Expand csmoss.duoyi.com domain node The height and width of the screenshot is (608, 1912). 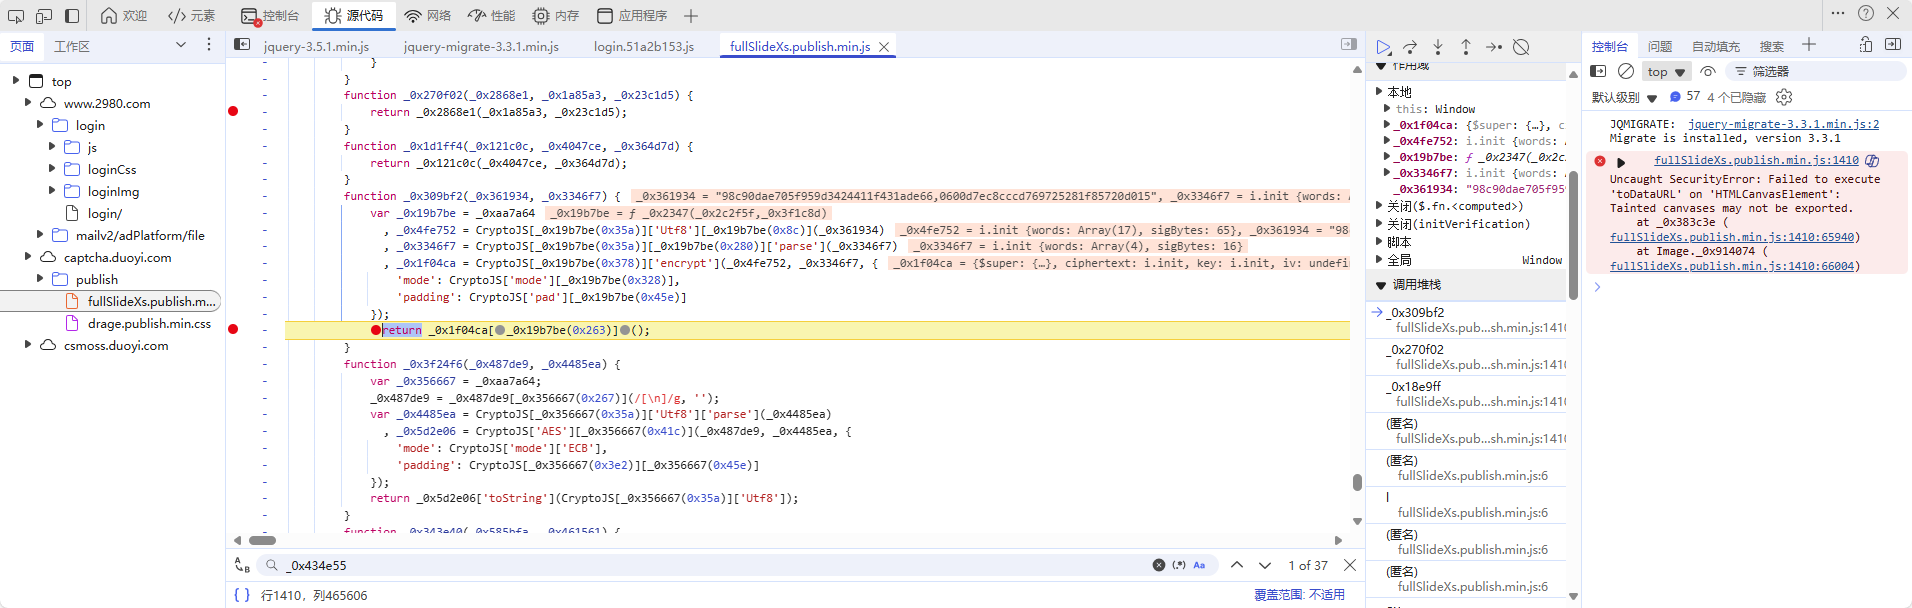[27, 344]
